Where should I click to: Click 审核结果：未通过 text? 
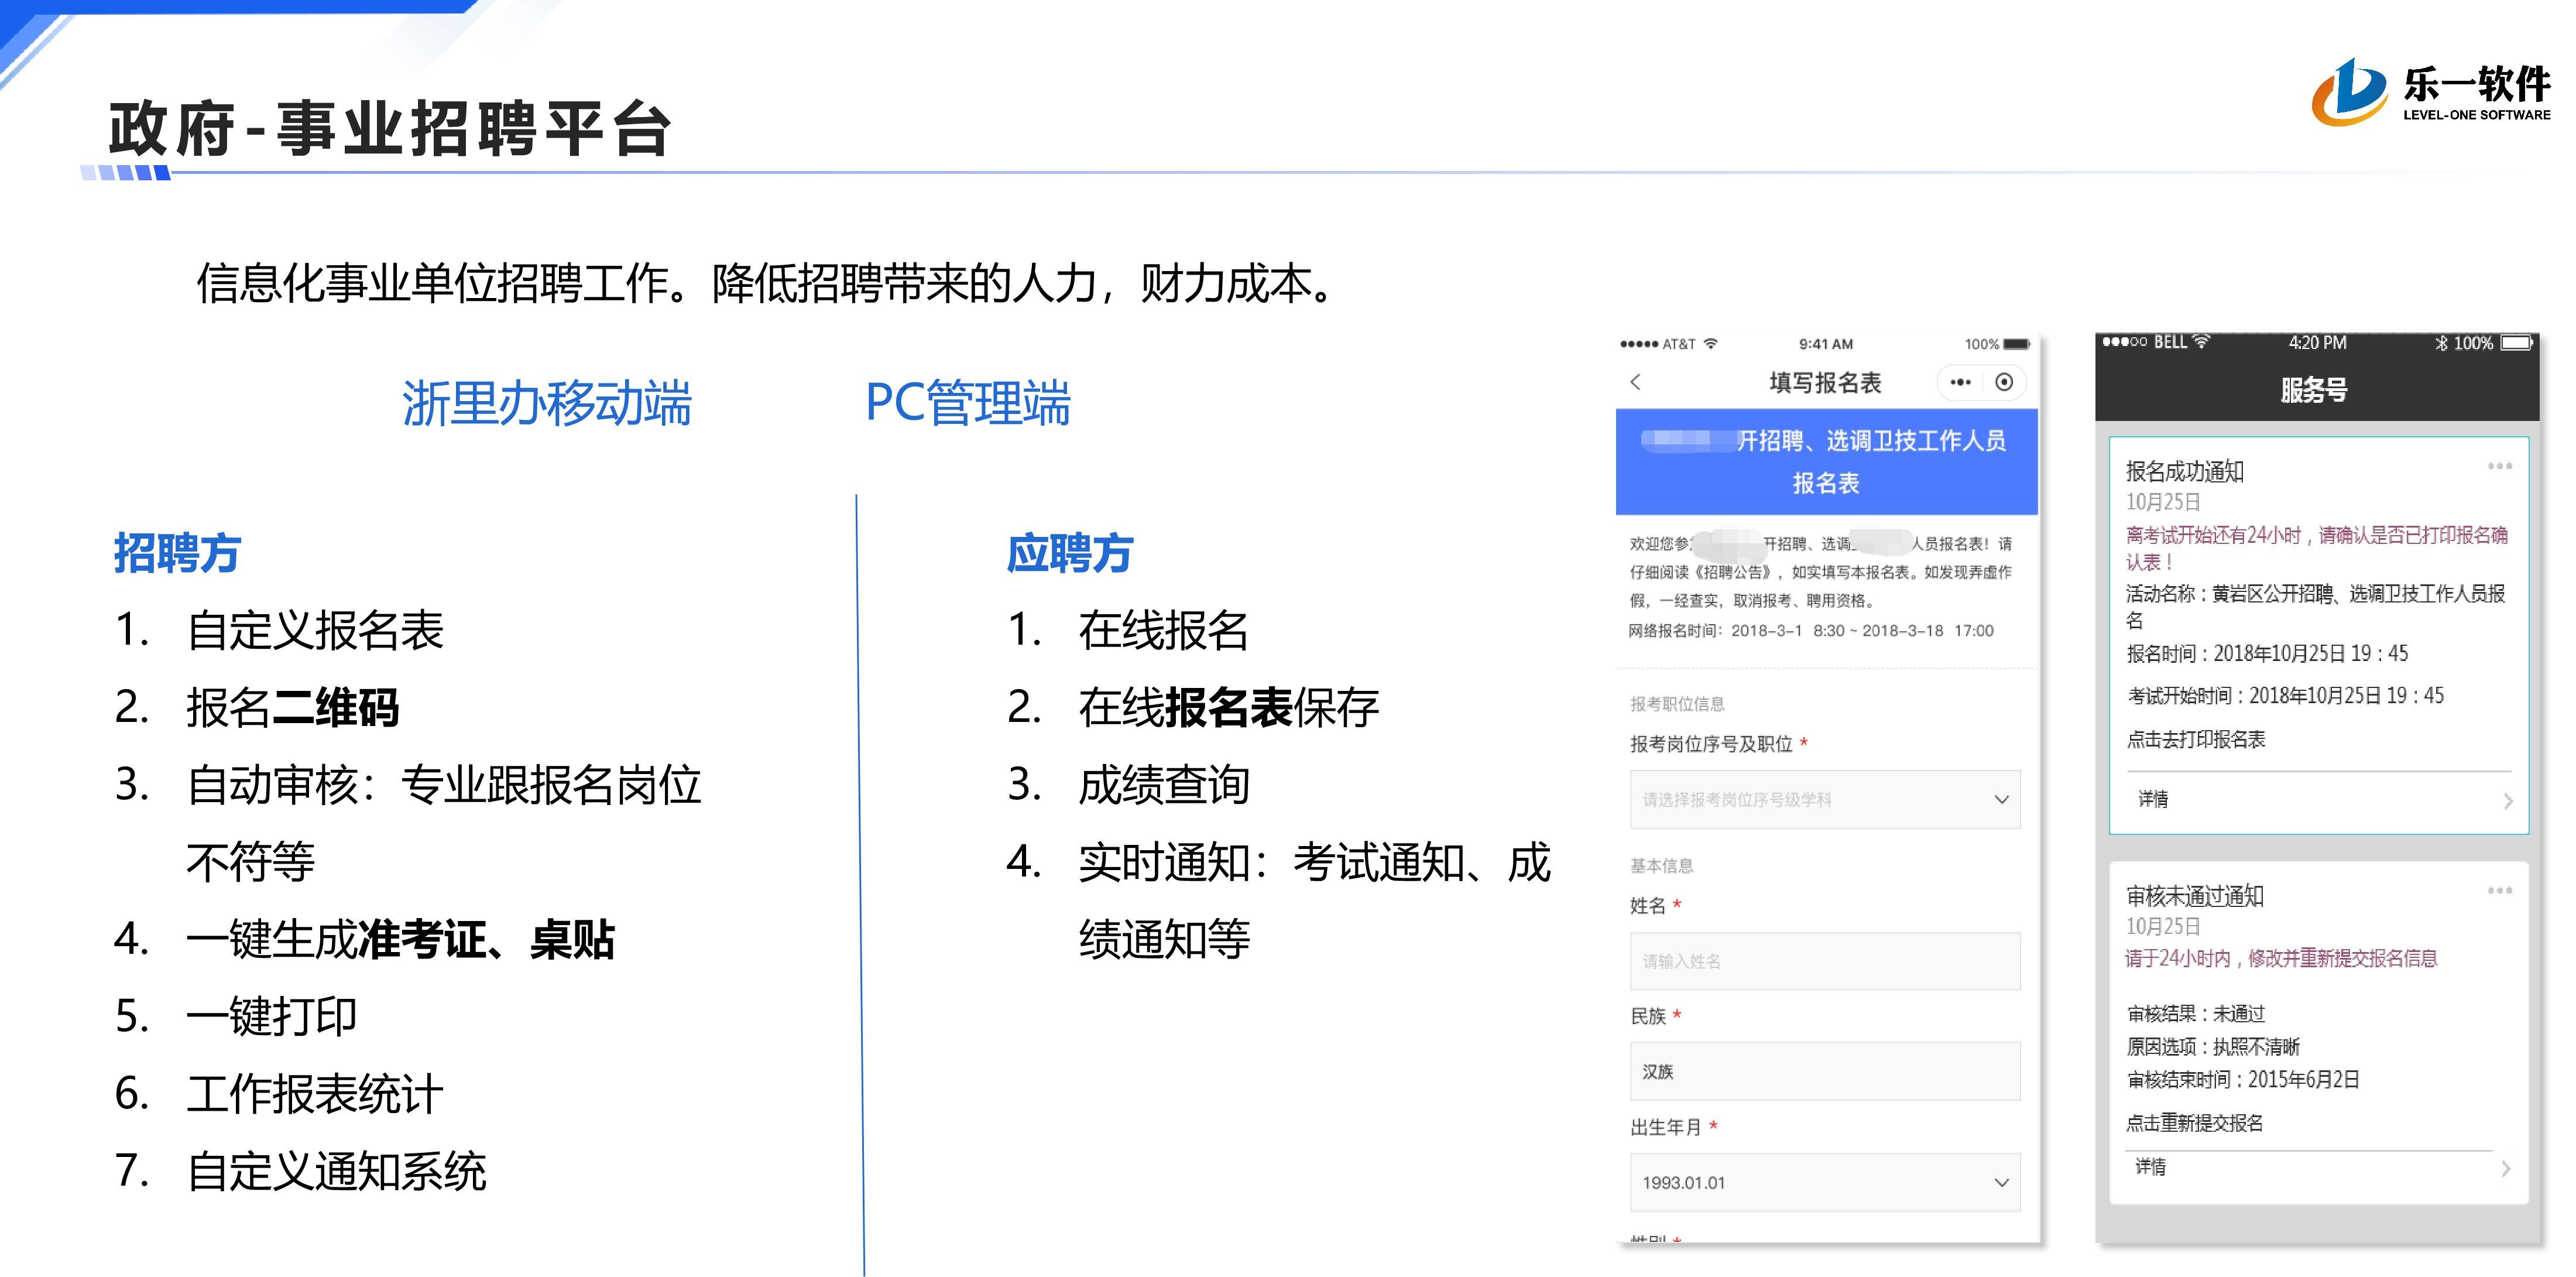(x=2195, y=1014)
